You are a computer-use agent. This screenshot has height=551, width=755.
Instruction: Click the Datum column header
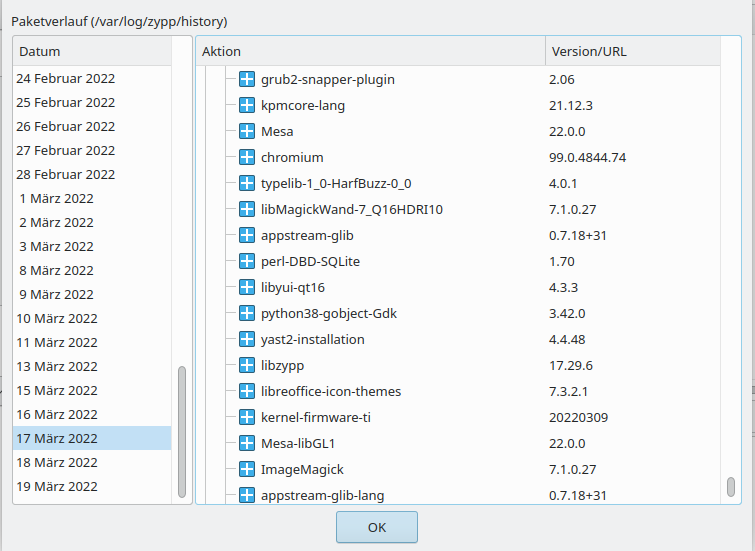click(x=92, y=51)
